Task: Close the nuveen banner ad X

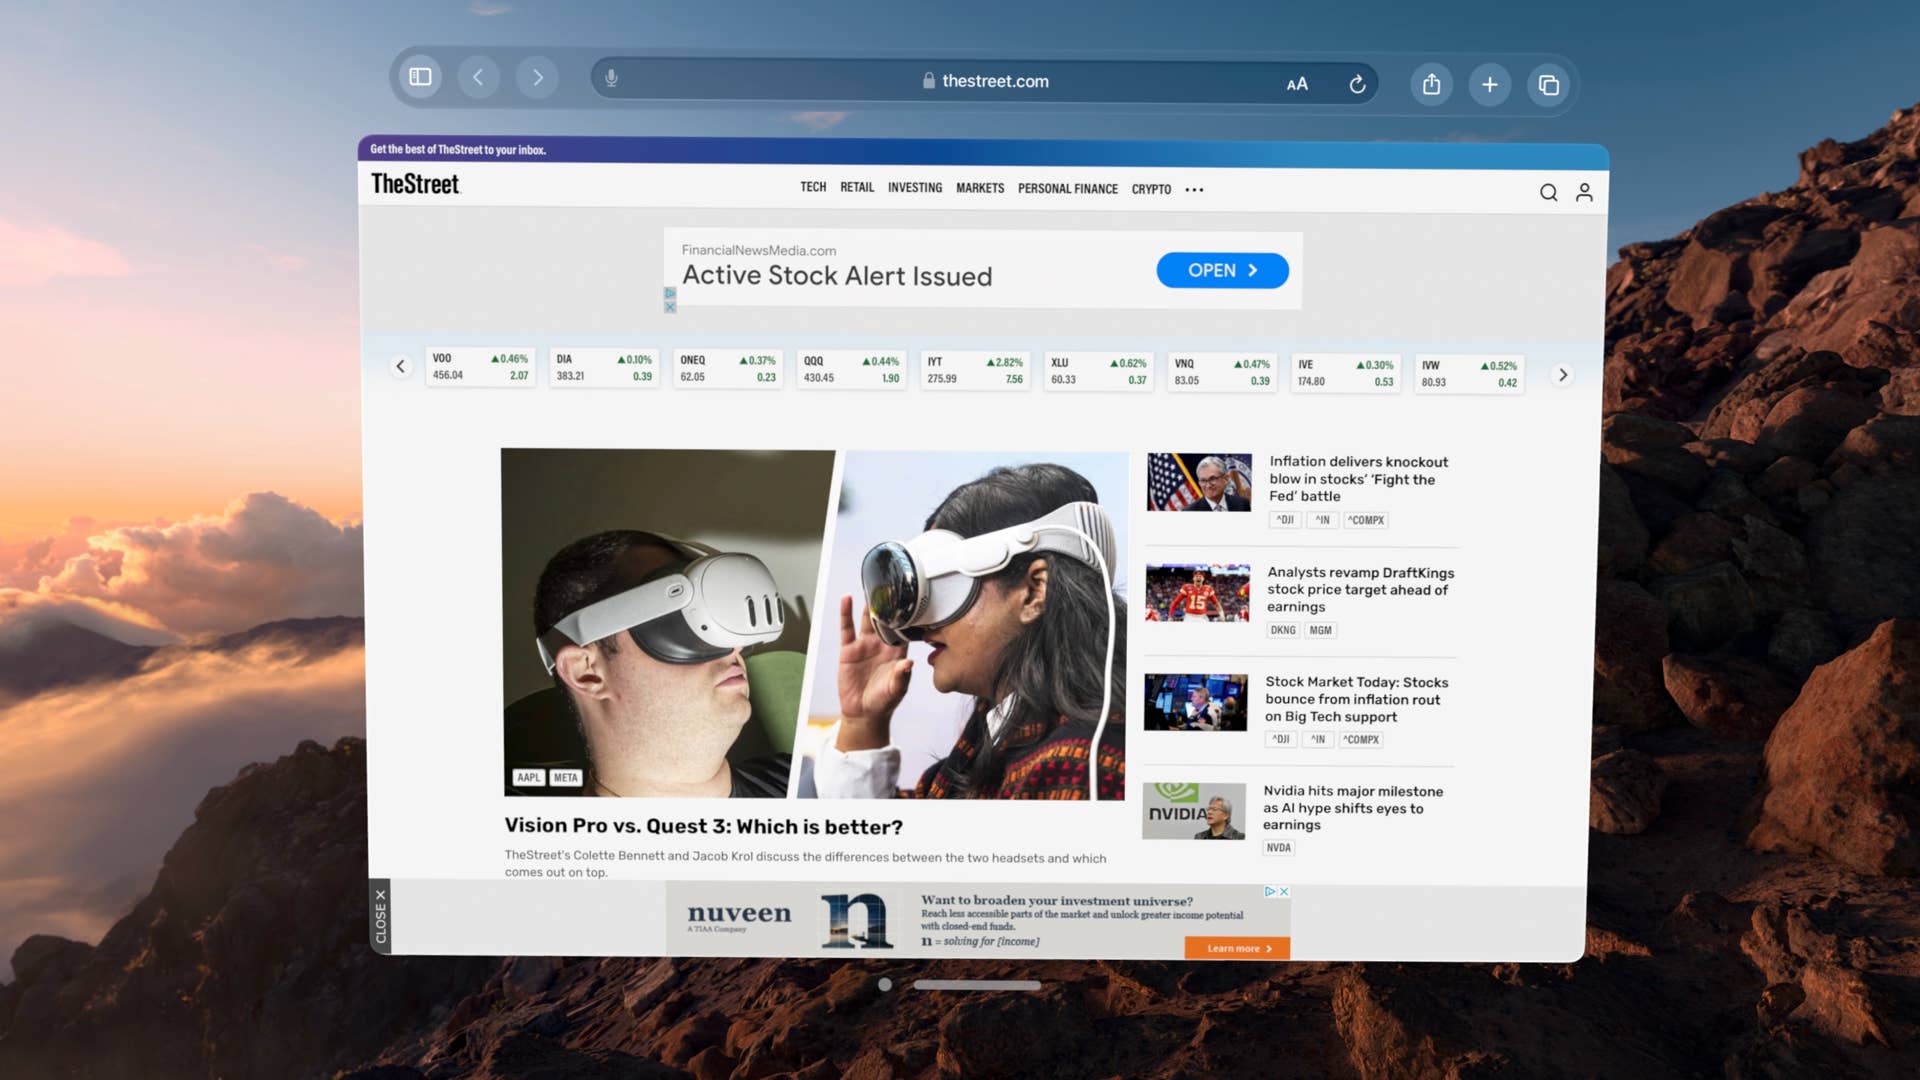Action: [1284, 891]
